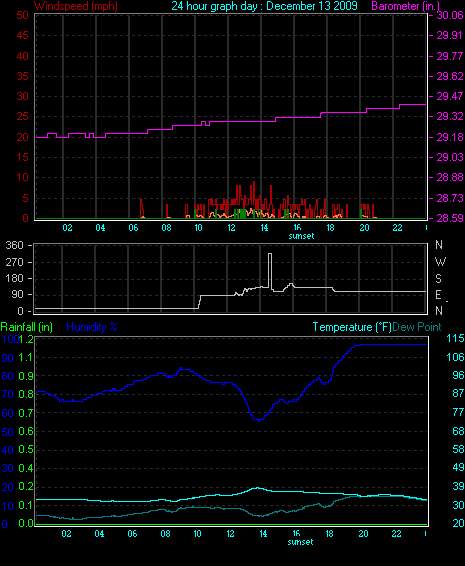Select the temperature axis value 87
Screen dimensions: 465x566
458,393
